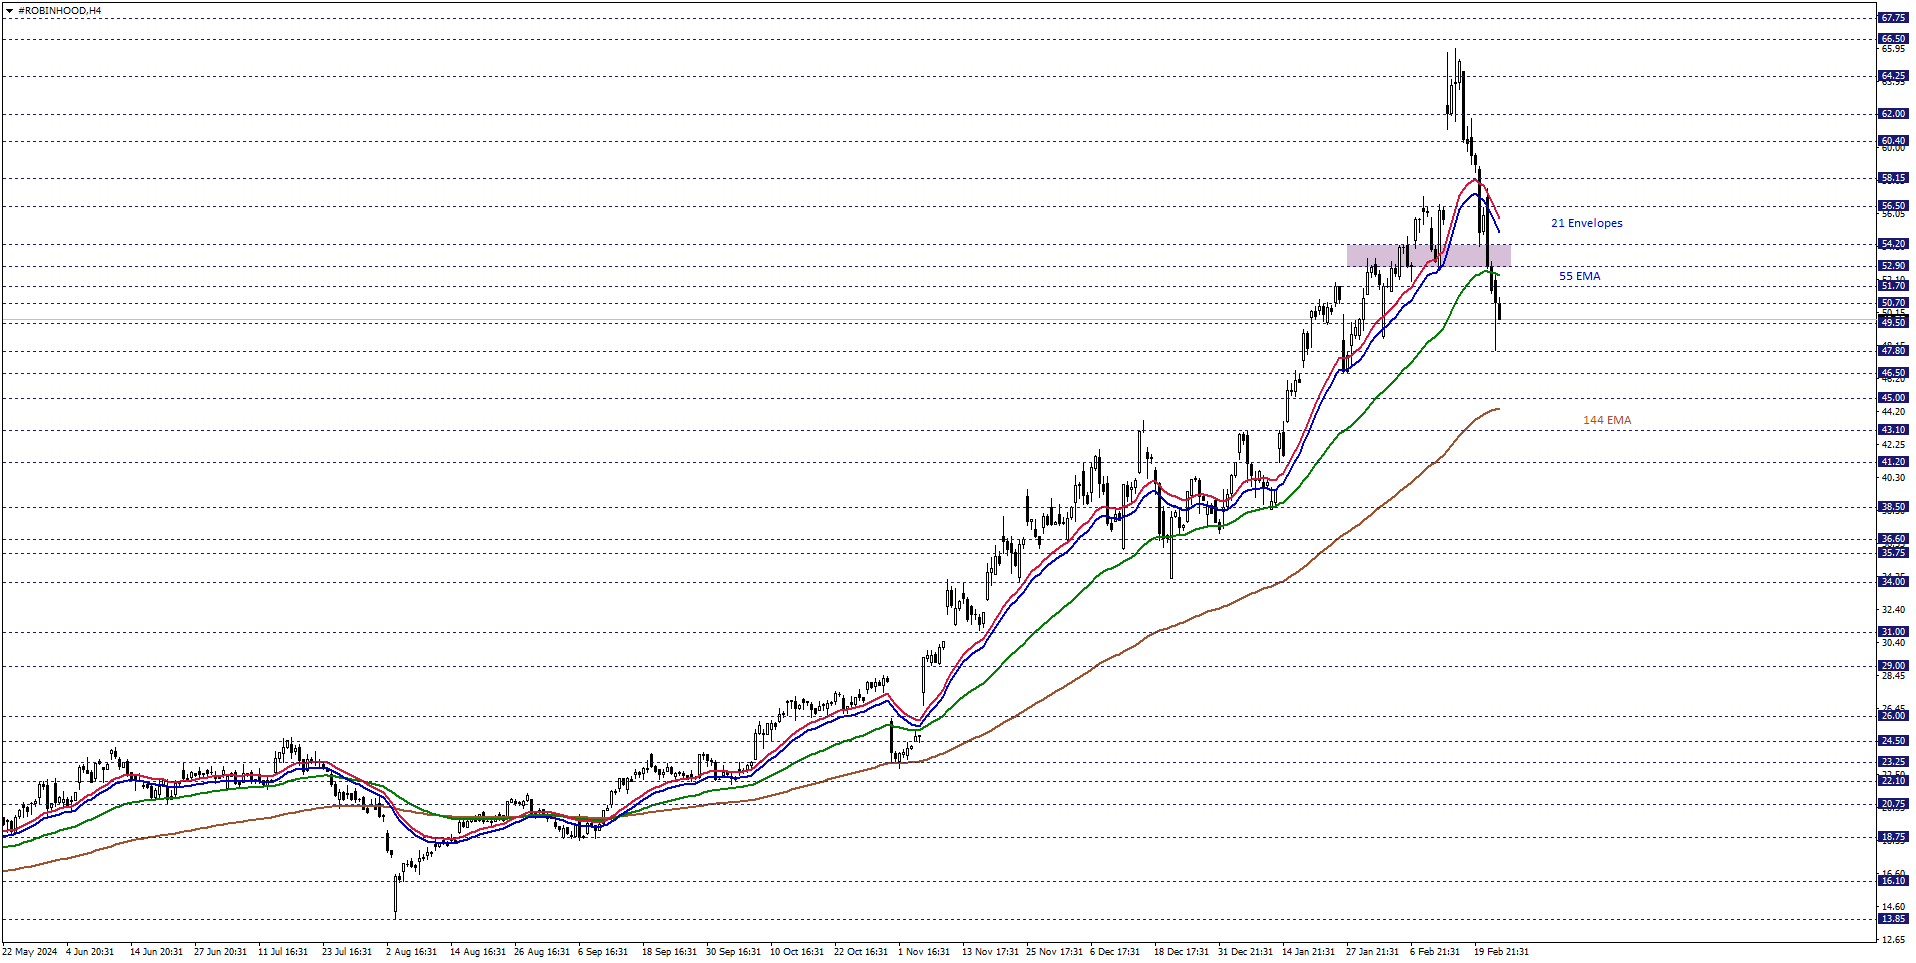Select the '21 Envelopes' text label
The height and width of the screenshot is (963, 1916).
click(x=1586, y=223)
